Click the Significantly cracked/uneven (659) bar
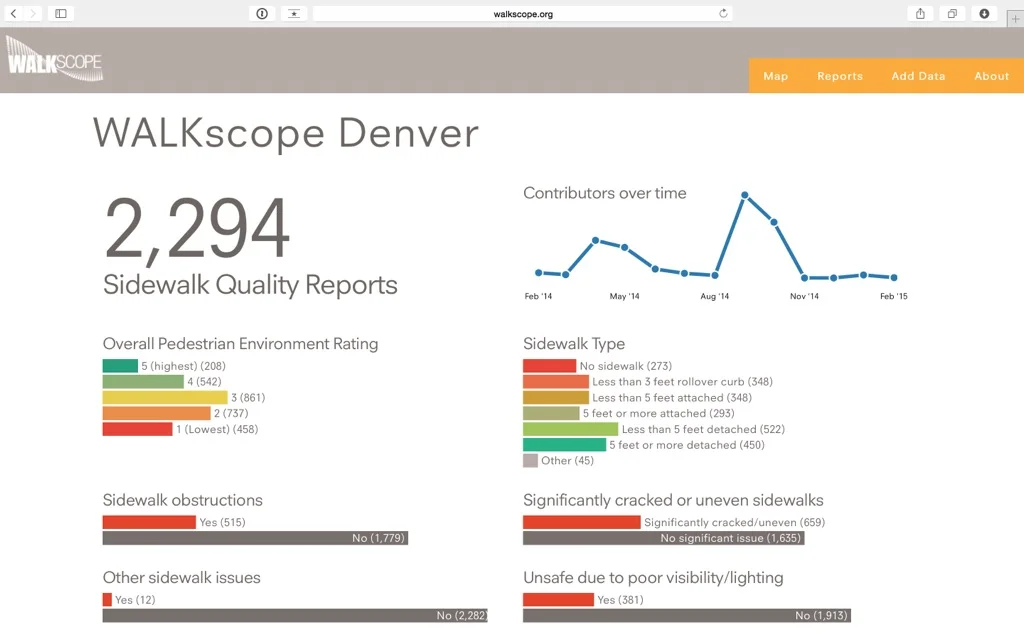The width and height of the screenshot is (1024, 640). [x=582, y=522]
